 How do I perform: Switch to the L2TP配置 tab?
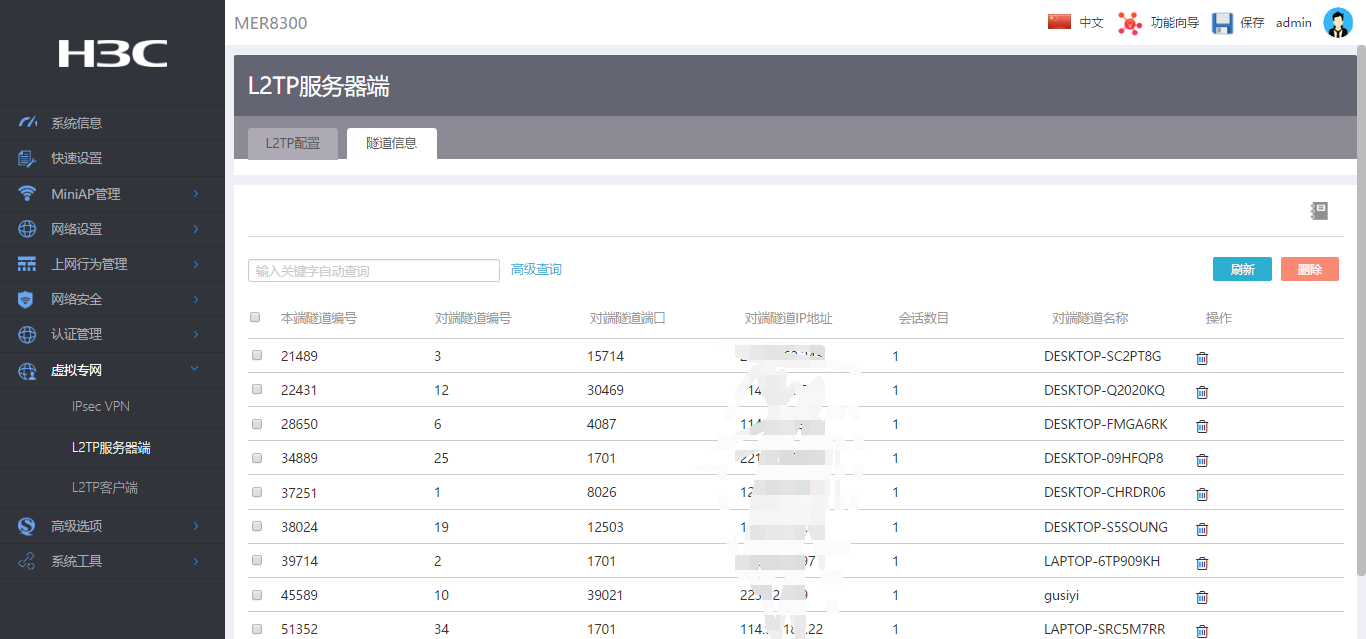(293, 143)
